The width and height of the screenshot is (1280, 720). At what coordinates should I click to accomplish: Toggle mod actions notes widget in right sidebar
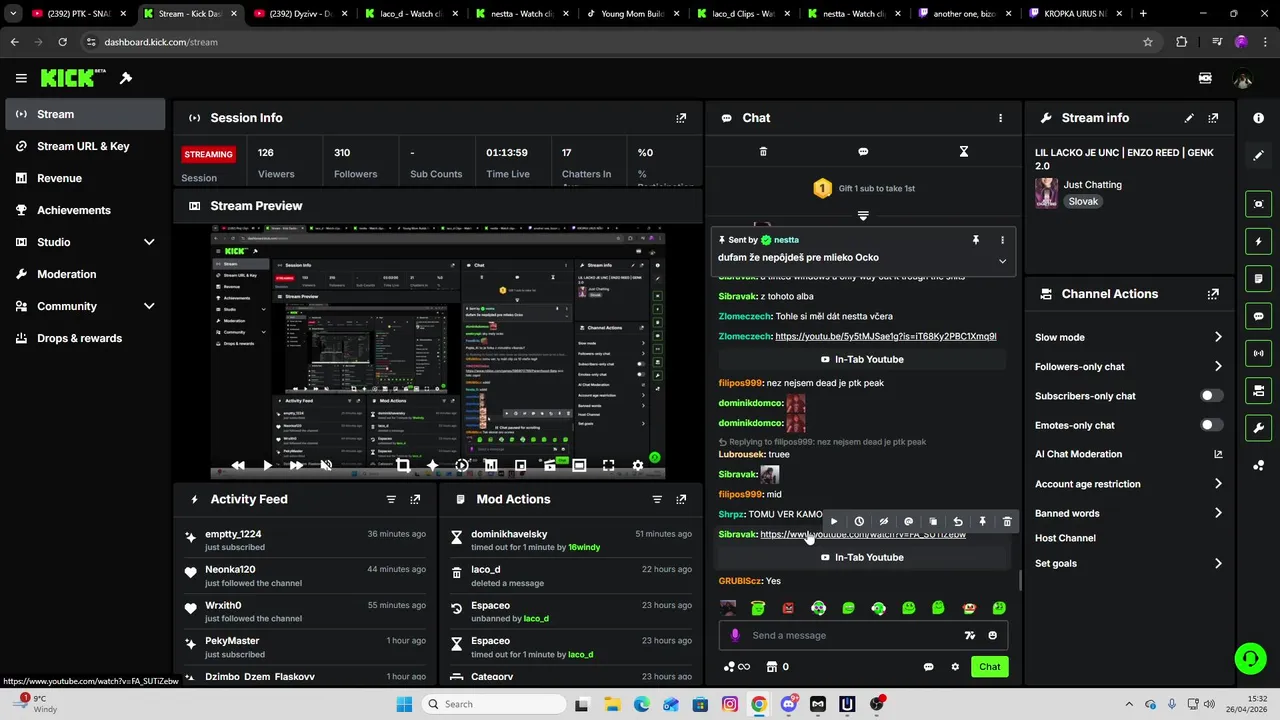pyautogui.click(x=1258, y=278)
